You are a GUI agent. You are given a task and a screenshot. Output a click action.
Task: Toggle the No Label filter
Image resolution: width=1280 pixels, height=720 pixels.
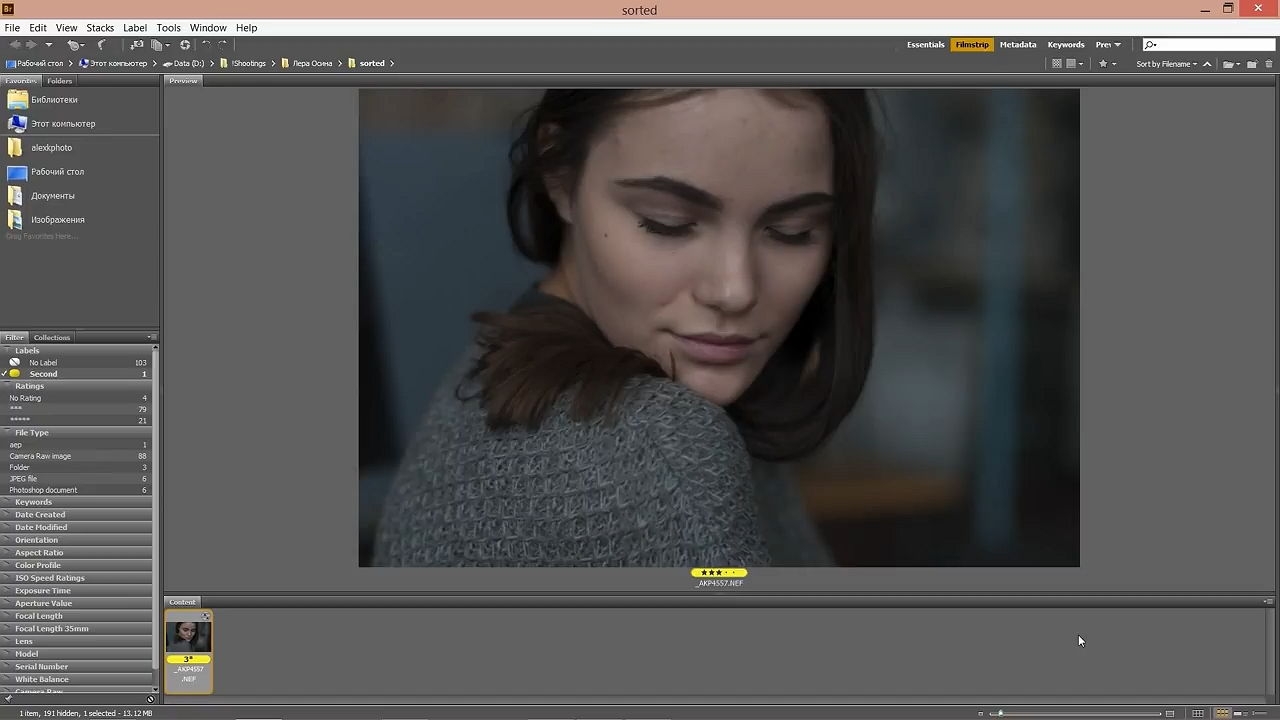point(76,363)
